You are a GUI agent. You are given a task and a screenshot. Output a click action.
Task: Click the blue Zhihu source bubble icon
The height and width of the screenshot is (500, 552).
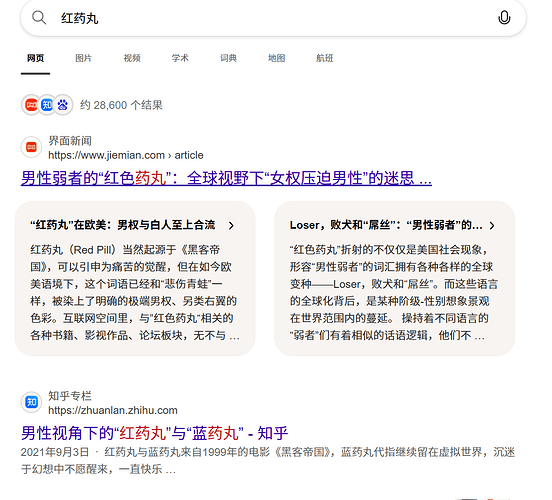coord(47,105)
